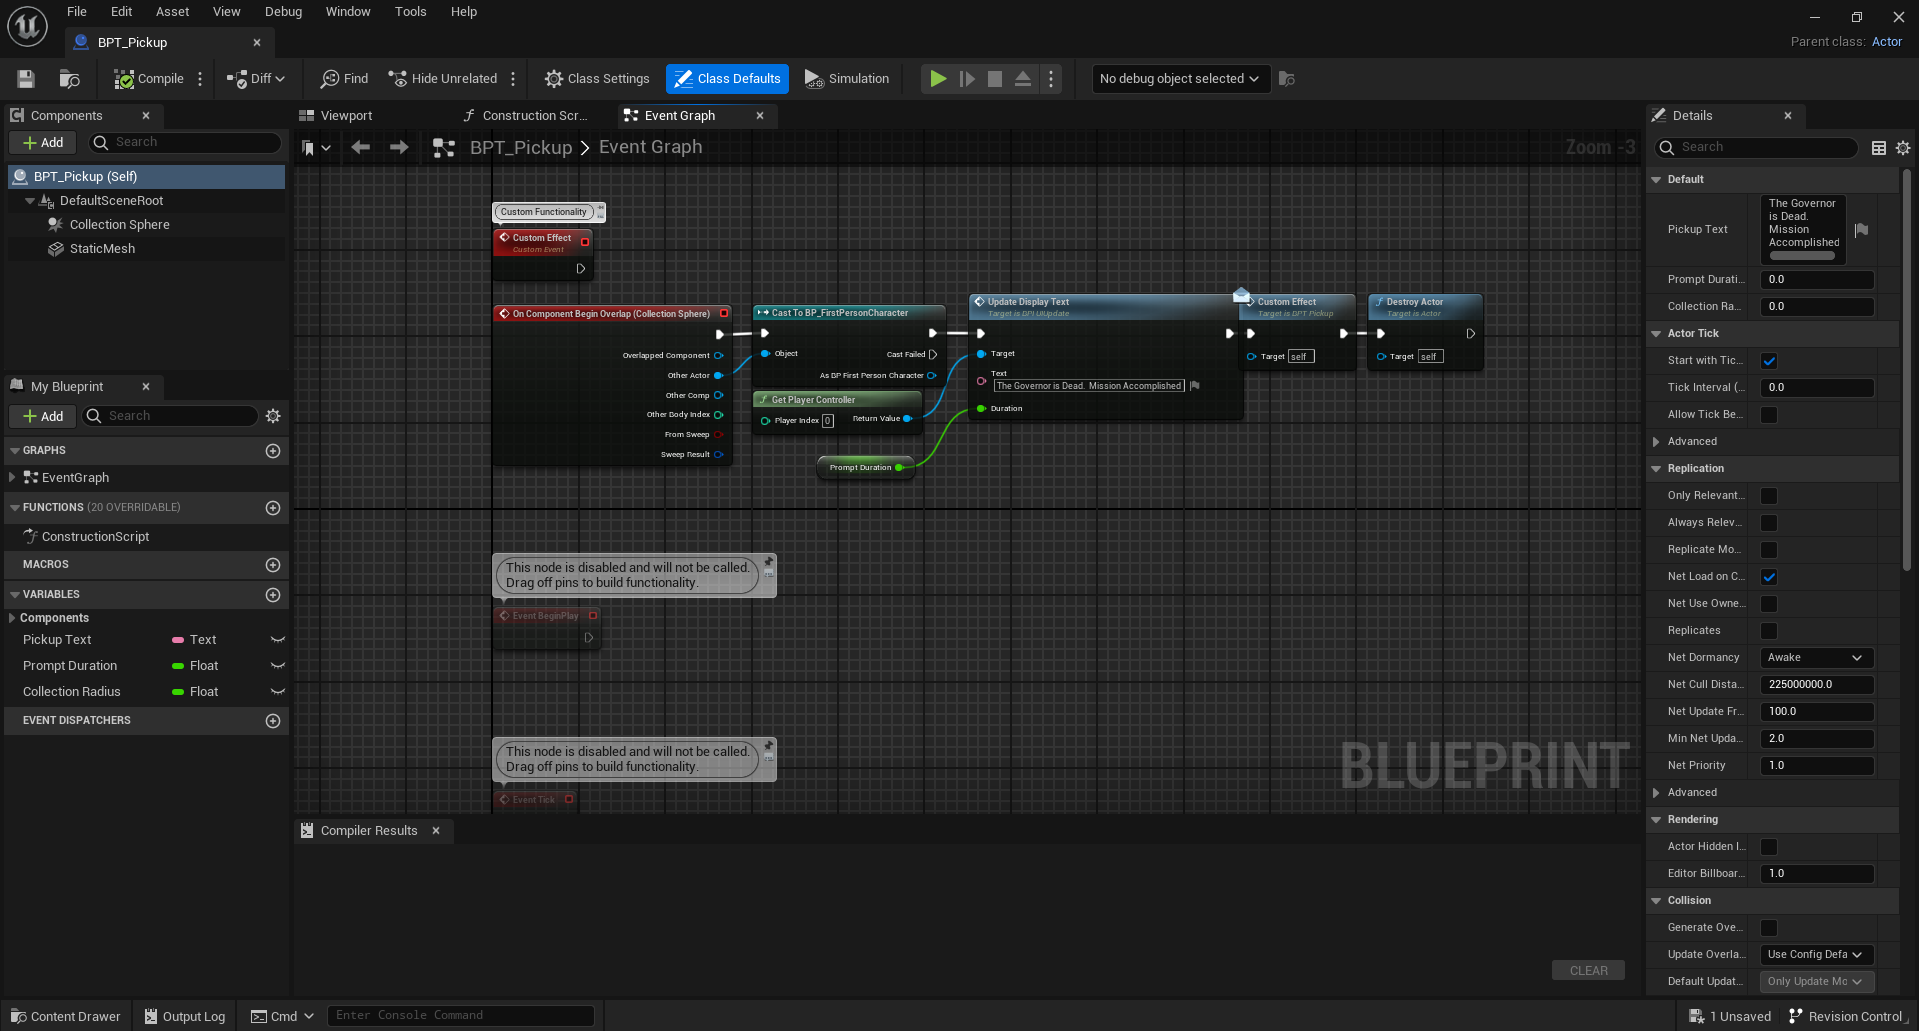Toggle Actor Hidden In Game checkbox
This screenshot has width=1919, height=1031.
coord(1768,847)
